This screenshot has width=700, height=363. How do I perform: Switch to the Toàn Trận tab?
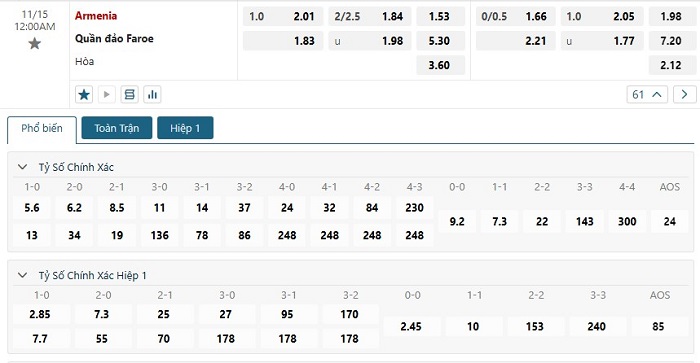click(117, 128)
